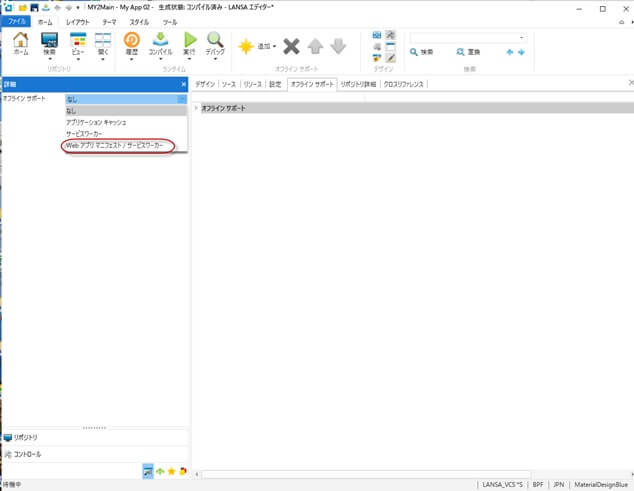Click the コンパイル (Compile) icon

click(160, 42)
